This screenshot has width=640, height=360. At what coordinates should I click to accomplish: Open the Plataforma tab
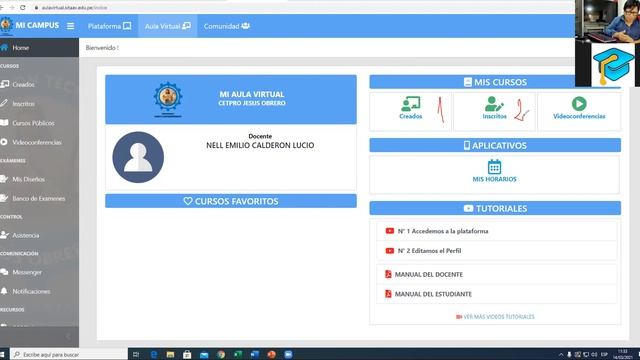pyautogui.click(x=109, y=26)
